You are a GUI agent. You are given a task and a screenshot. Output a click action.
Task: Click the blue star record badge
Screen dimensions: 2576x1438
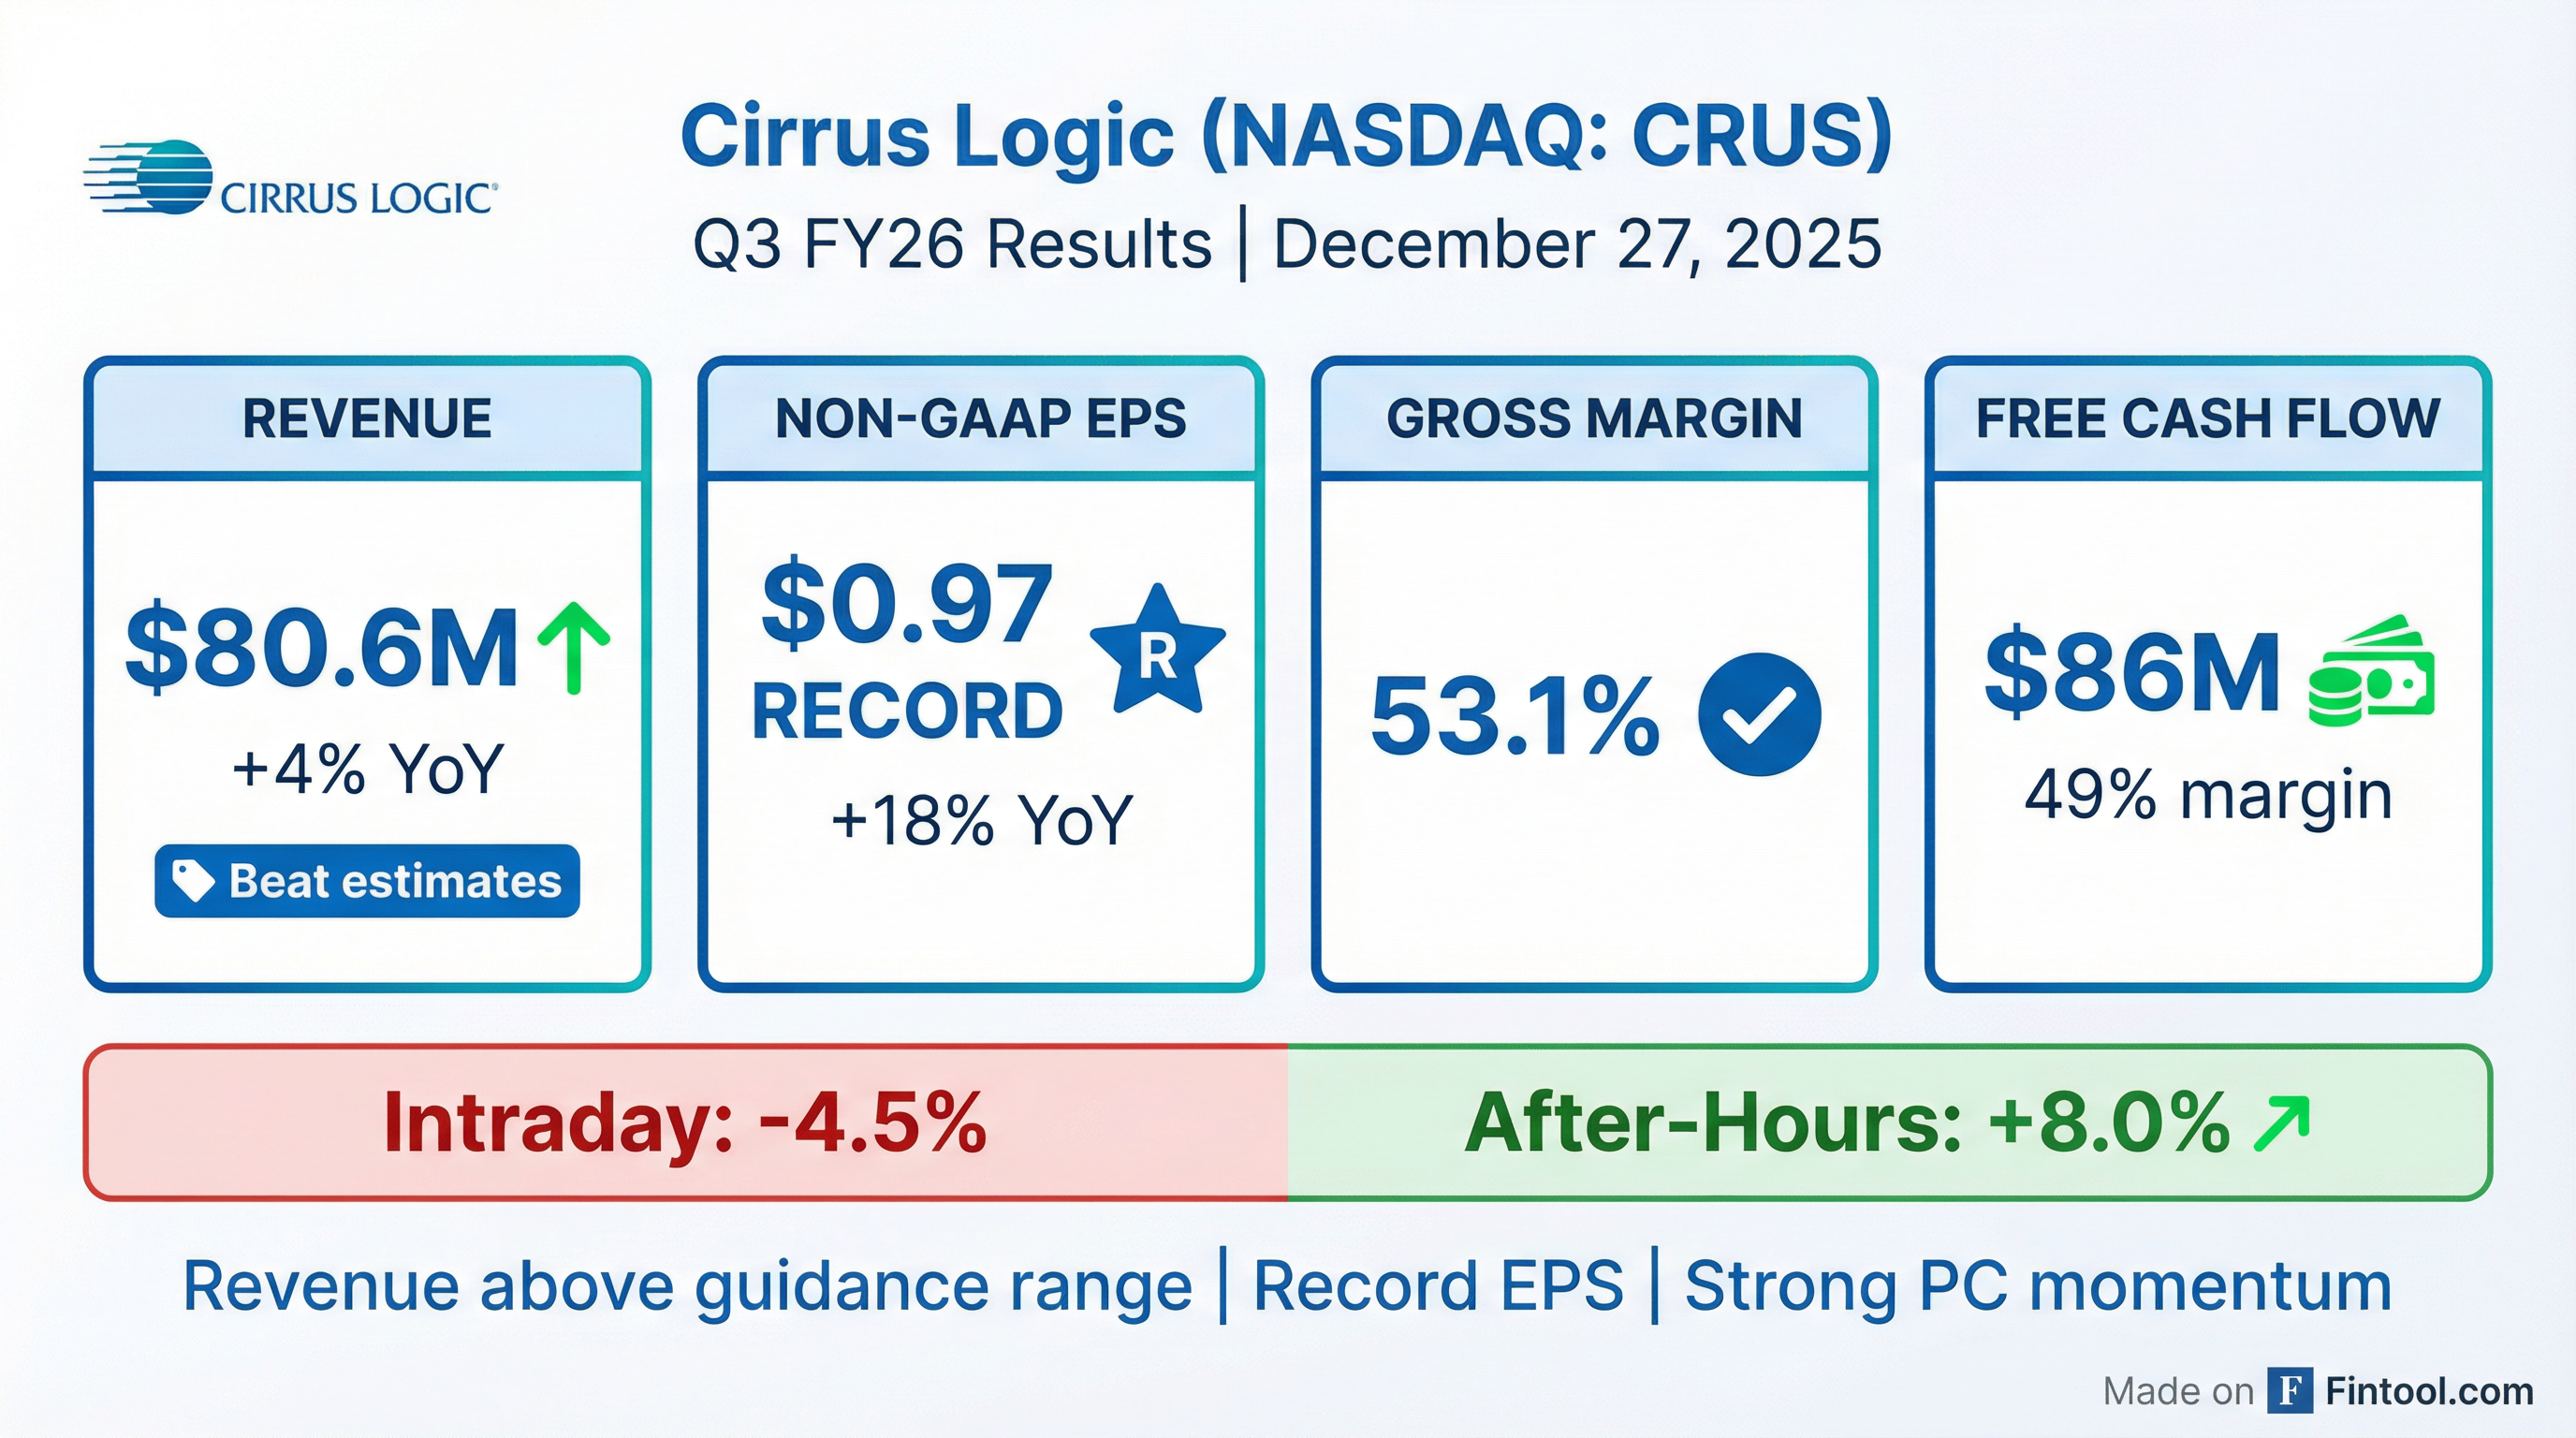(1157, 652)
